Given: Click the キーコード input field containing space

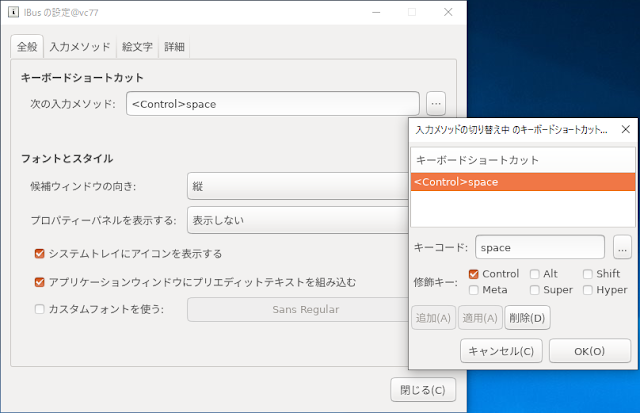Looking at the screenshot, I should (540, 247).
